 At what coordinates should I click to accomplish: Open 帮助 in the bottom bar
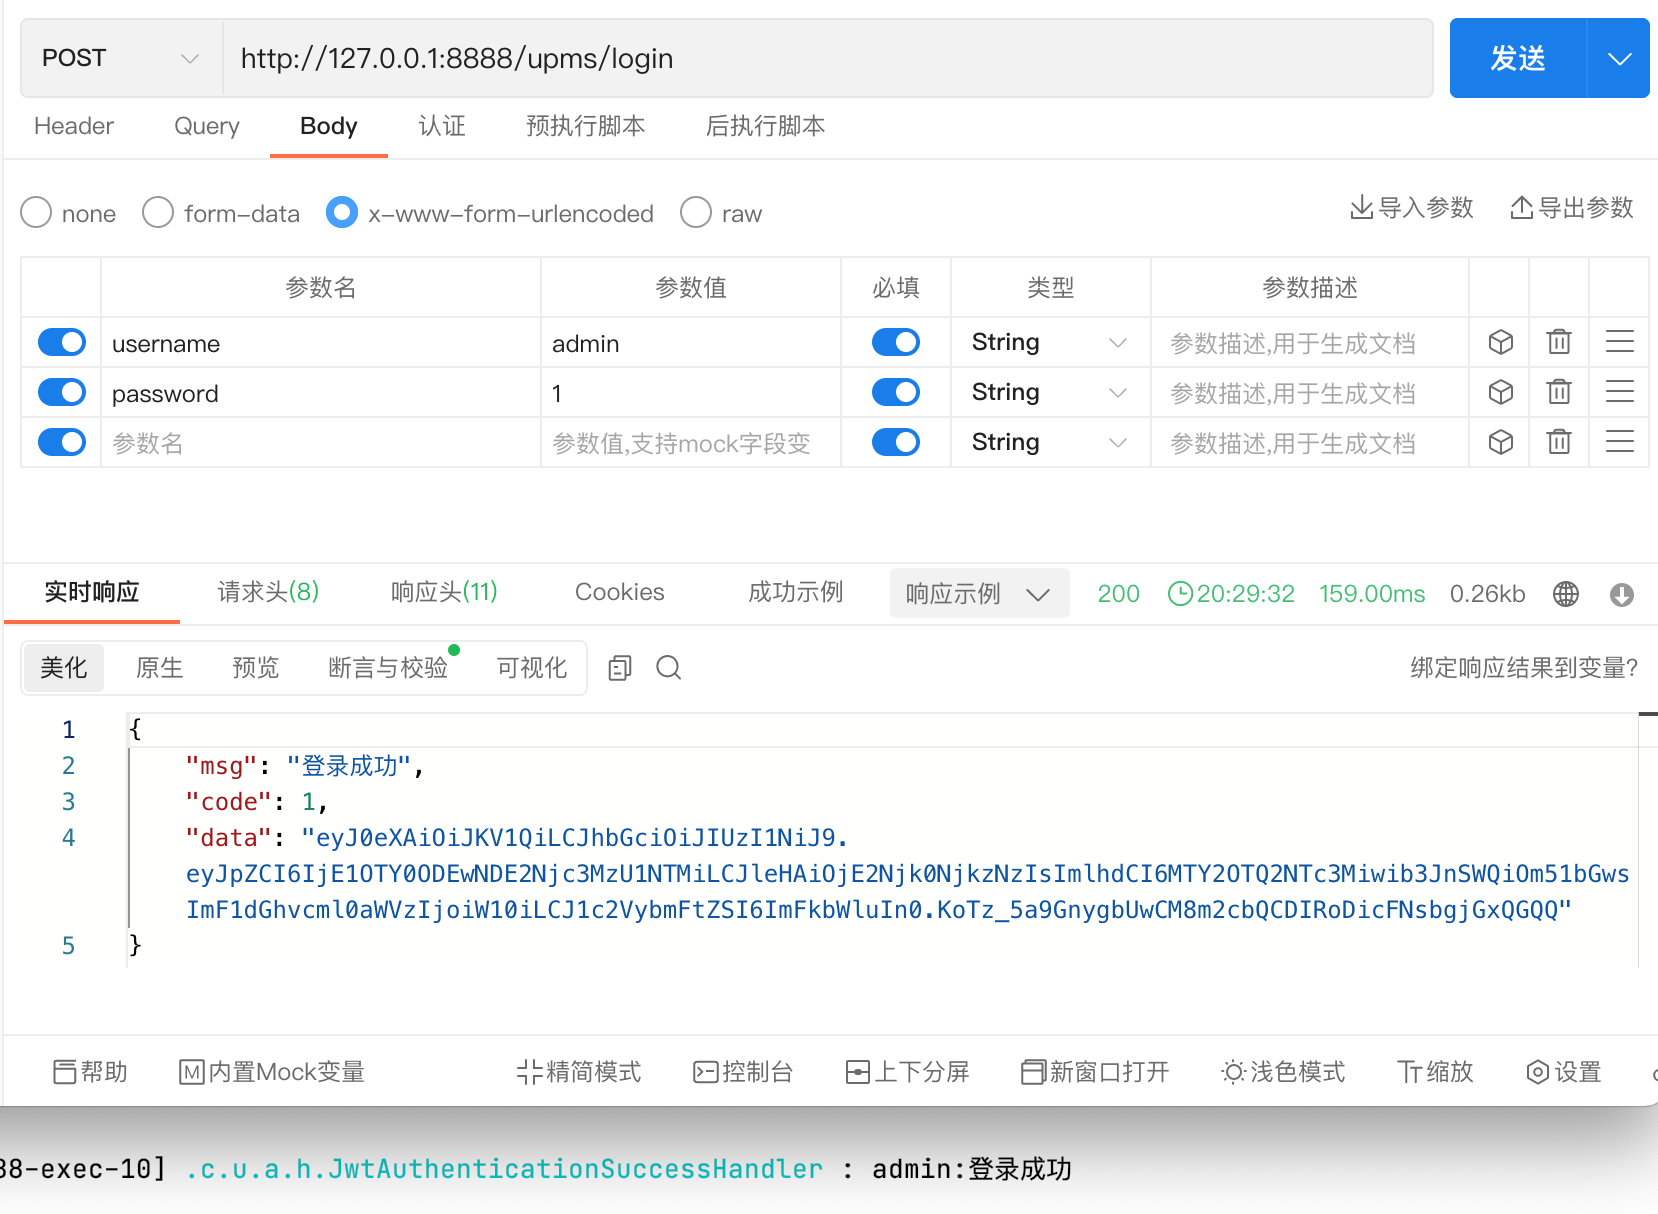coord(90,1072)
